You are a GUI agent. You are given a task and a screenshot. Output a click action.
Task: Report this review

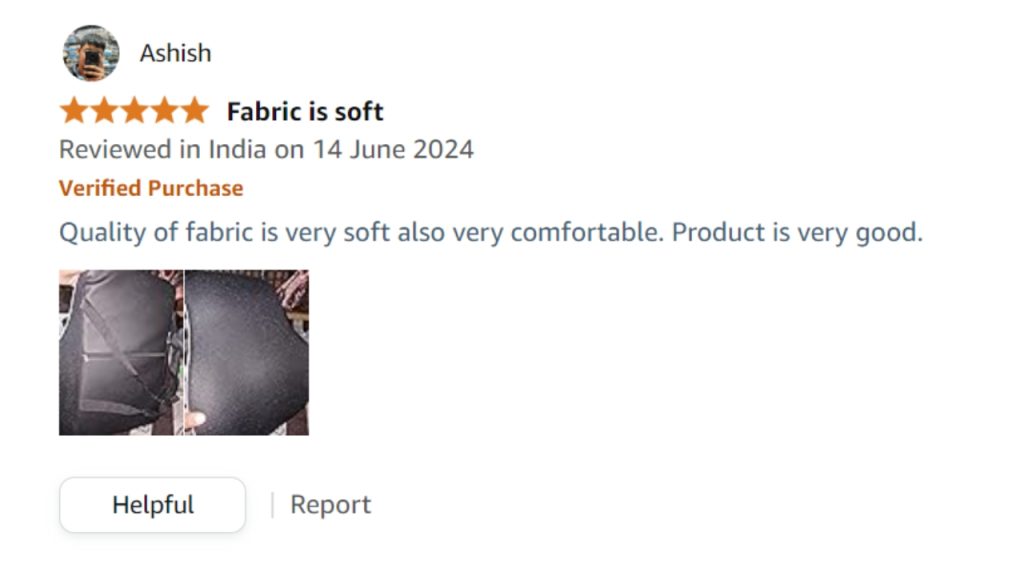coord(330,505)
